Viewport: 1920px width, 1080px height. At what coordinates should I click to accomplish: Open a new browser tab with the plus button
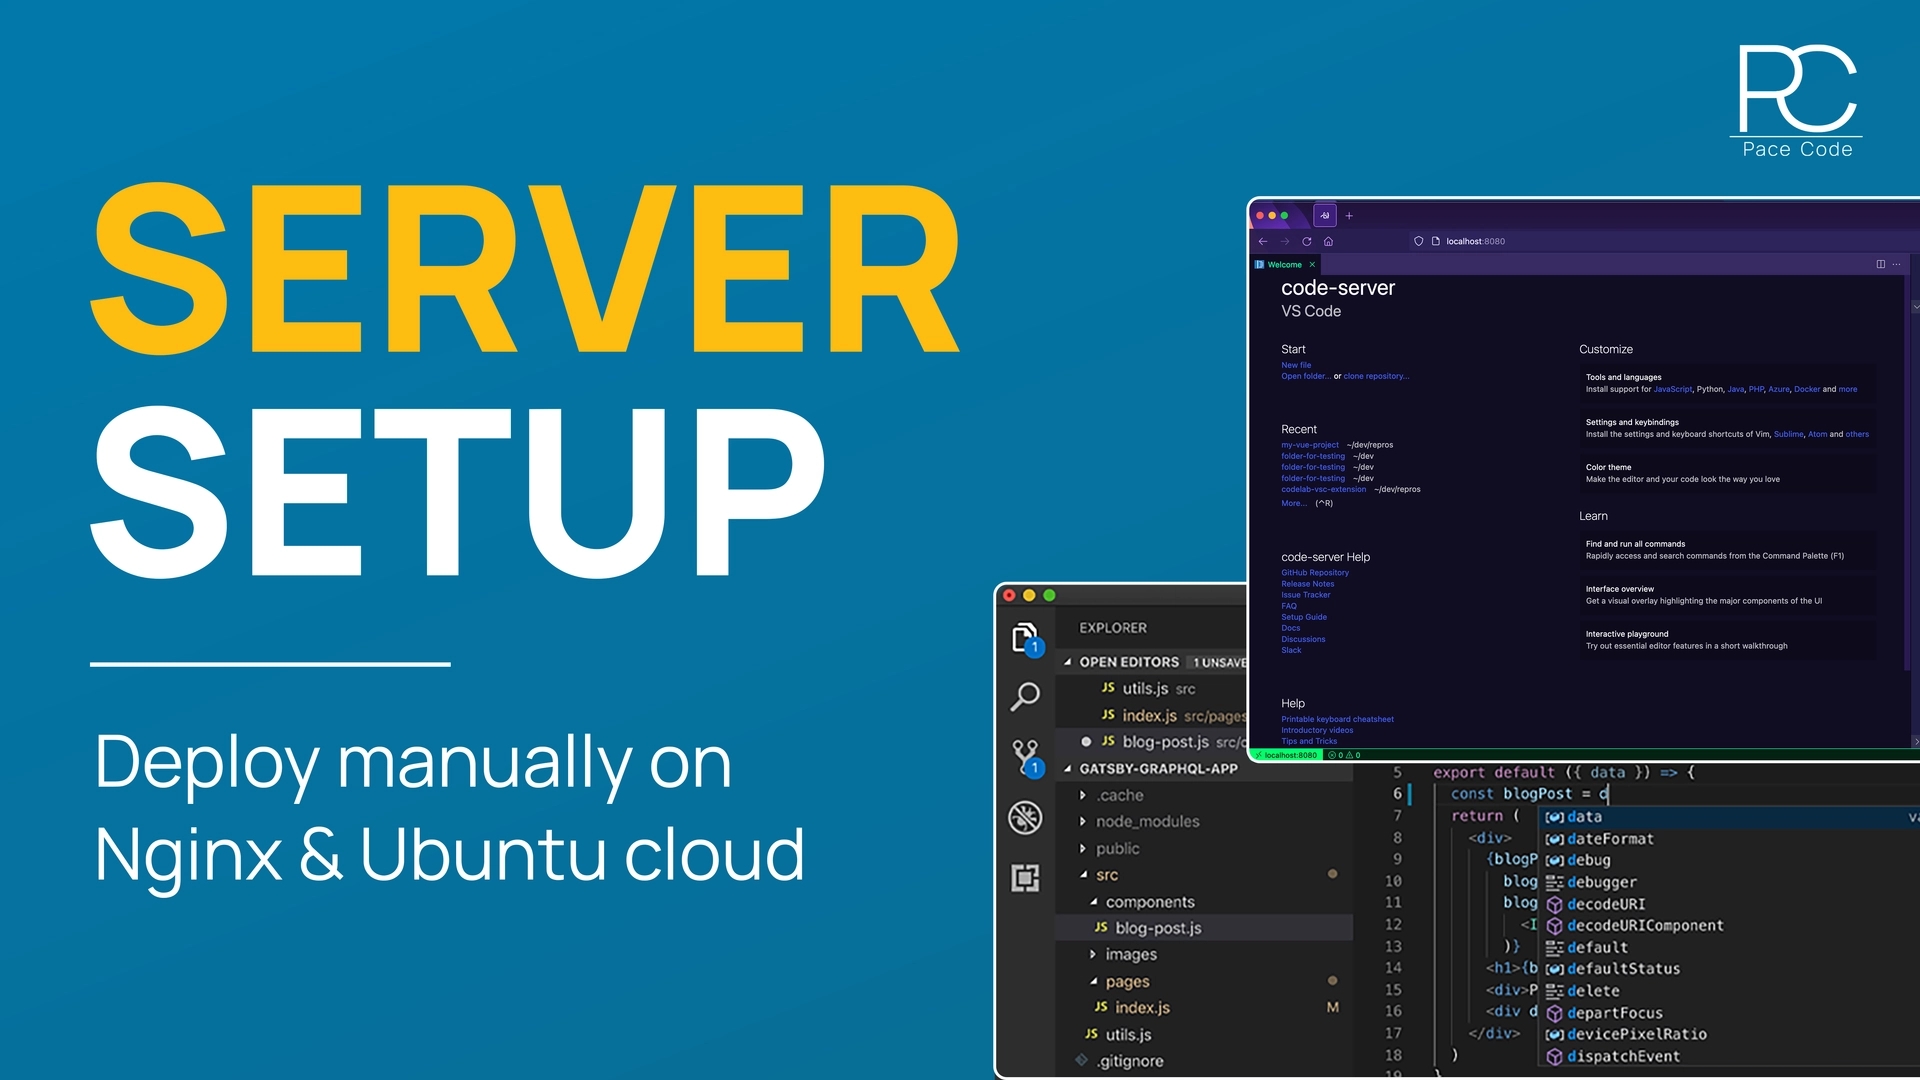pyautogui.click(x=1349, y=215)
